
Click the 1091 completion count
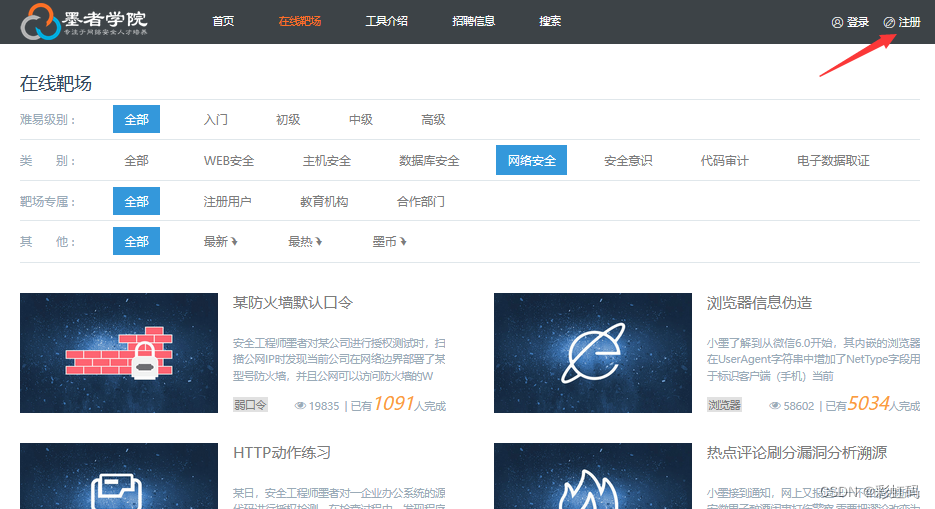[x=394, y=404]
